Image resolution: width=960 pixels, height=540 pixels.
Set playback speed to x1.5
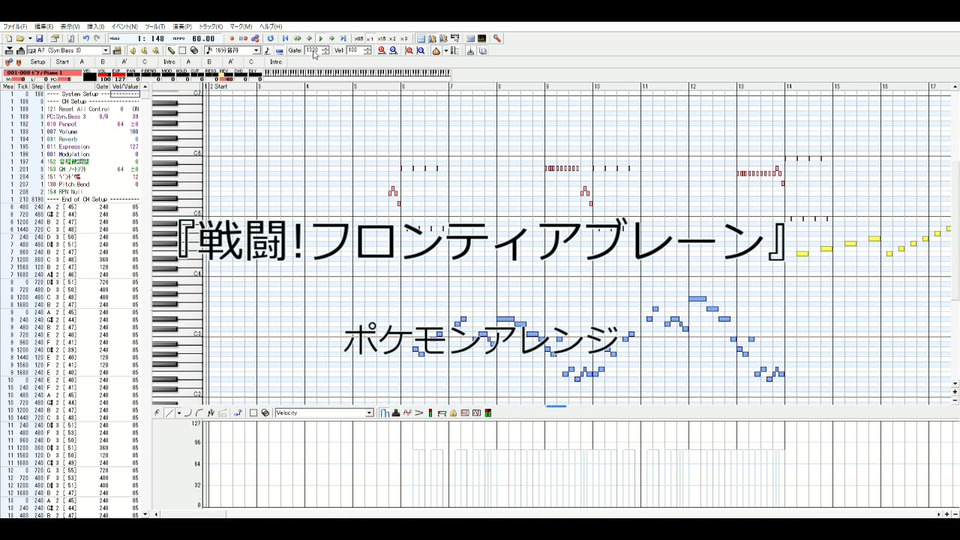pyautogui.click(x=381, y=39)
